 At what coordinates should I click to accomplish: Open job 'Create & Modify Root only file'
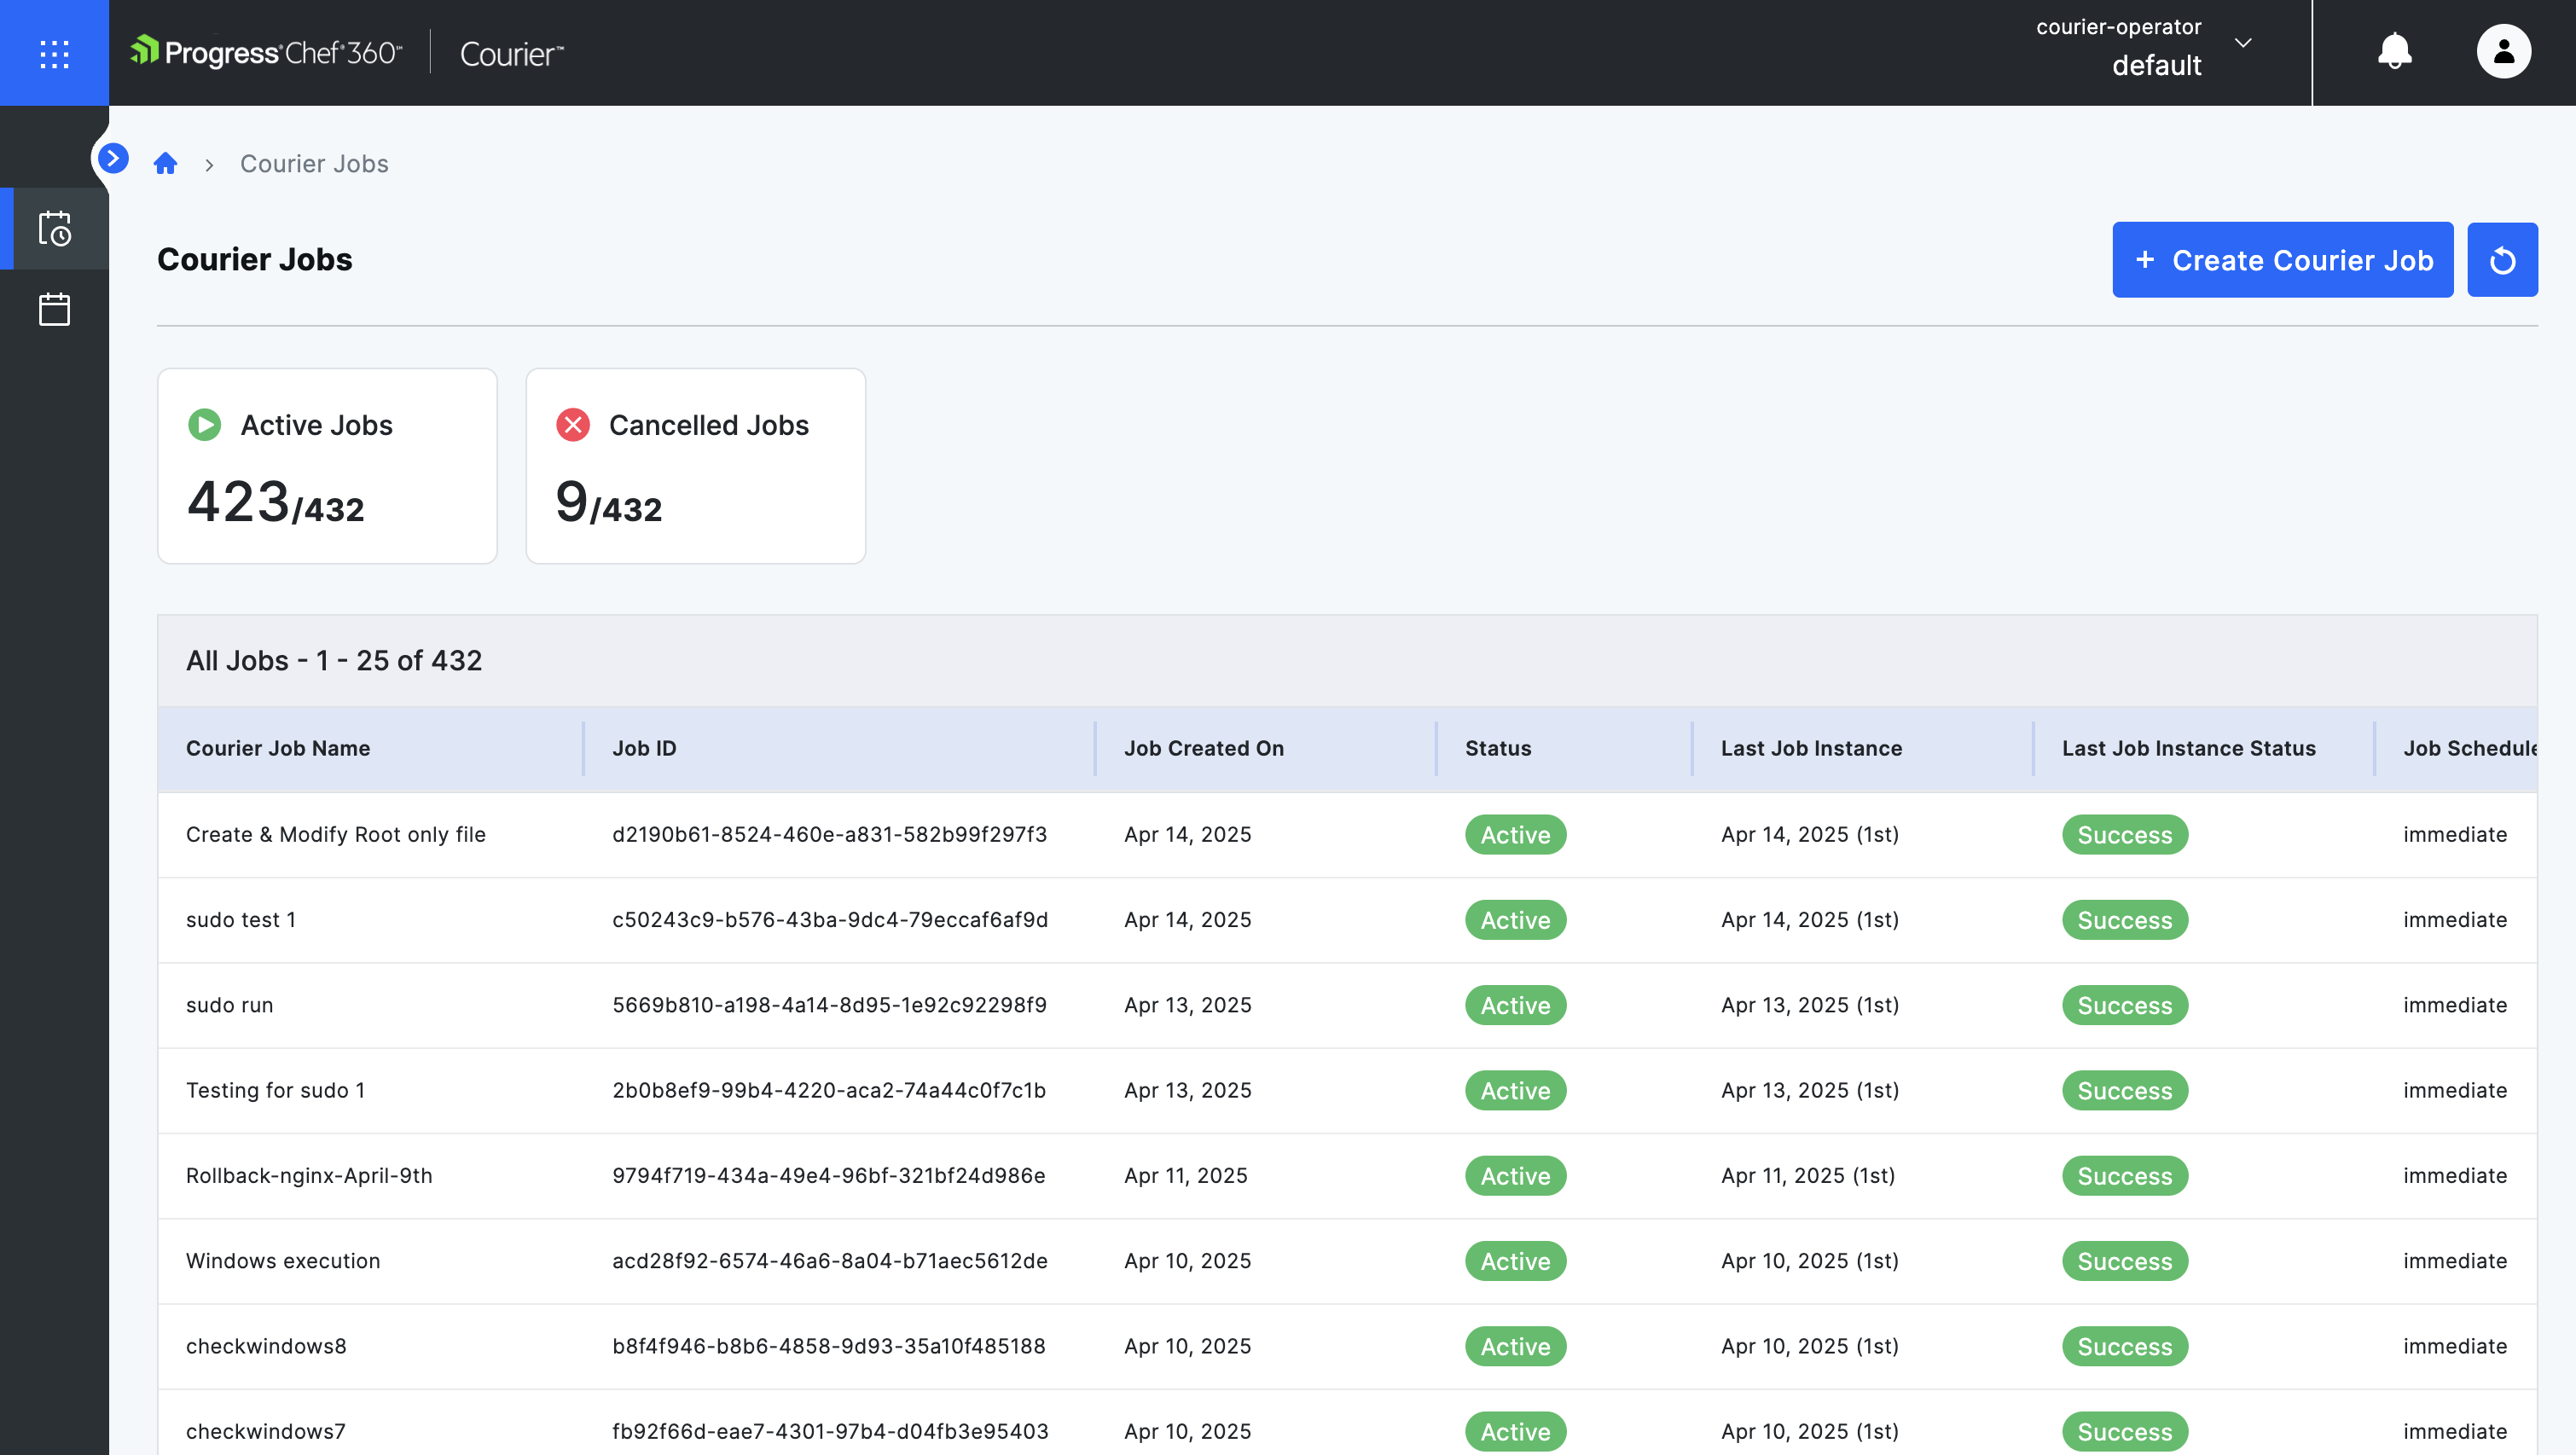pos(336,834)
